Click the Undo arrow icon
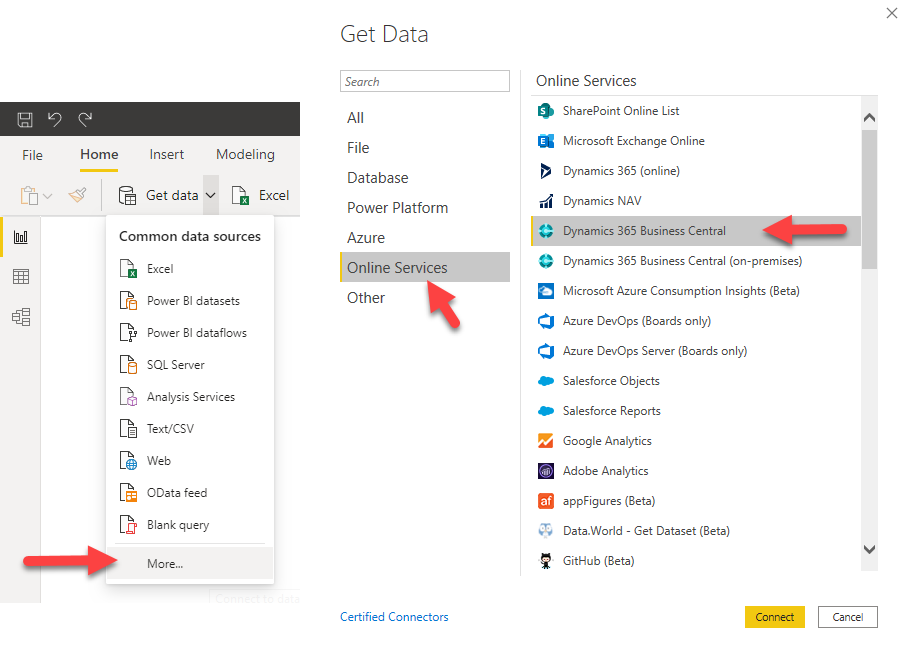Viewport: 908px width, 658px height. (x=55, y=119)
